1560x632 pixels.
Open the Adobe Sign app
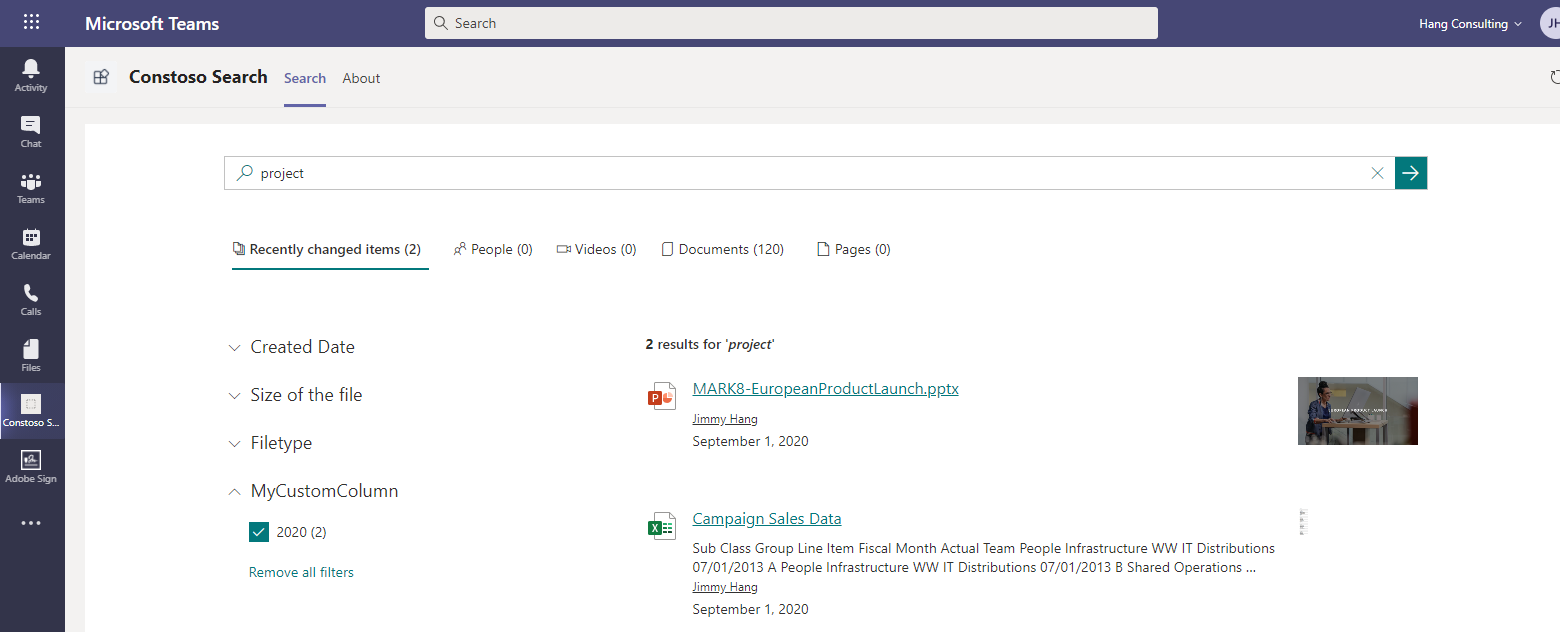pos(31,467)
